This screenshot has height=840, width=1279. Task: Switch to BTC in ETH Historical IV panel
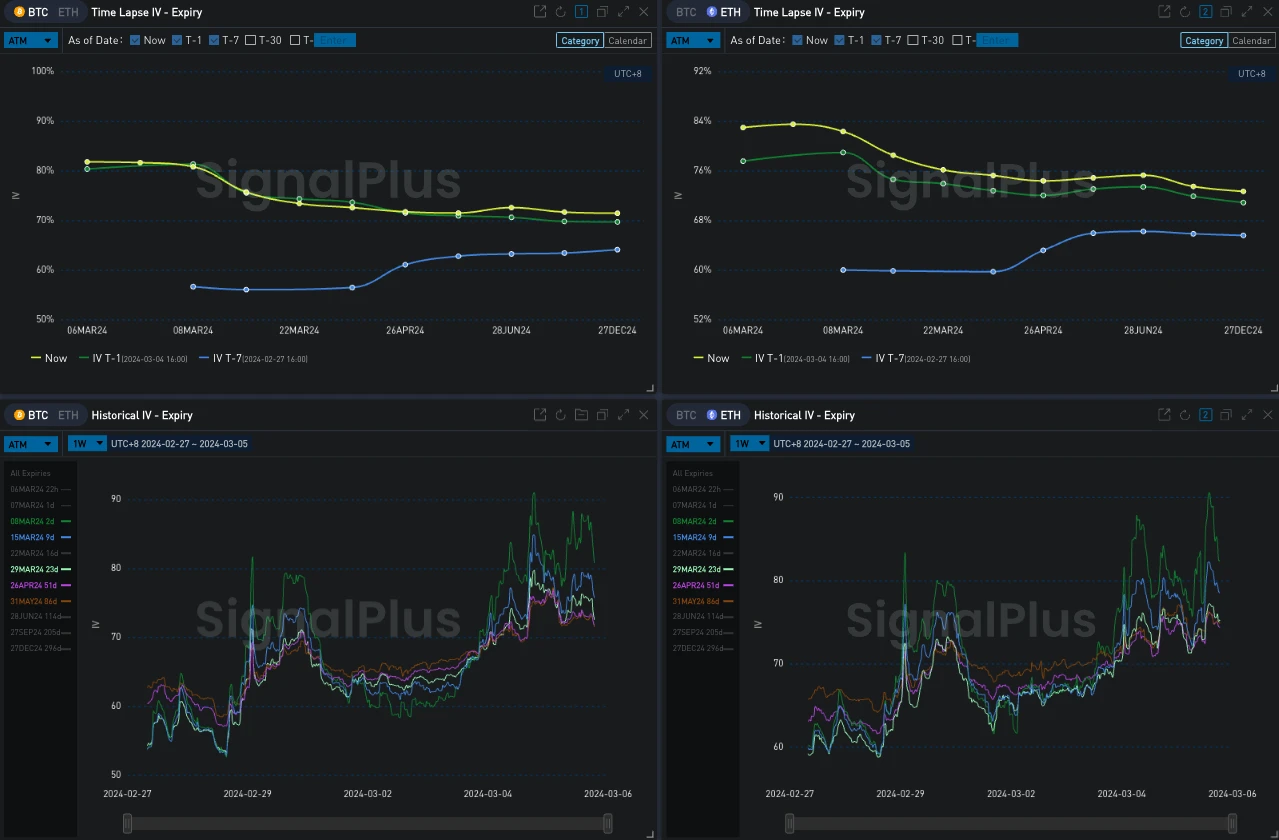coord(686,415)
